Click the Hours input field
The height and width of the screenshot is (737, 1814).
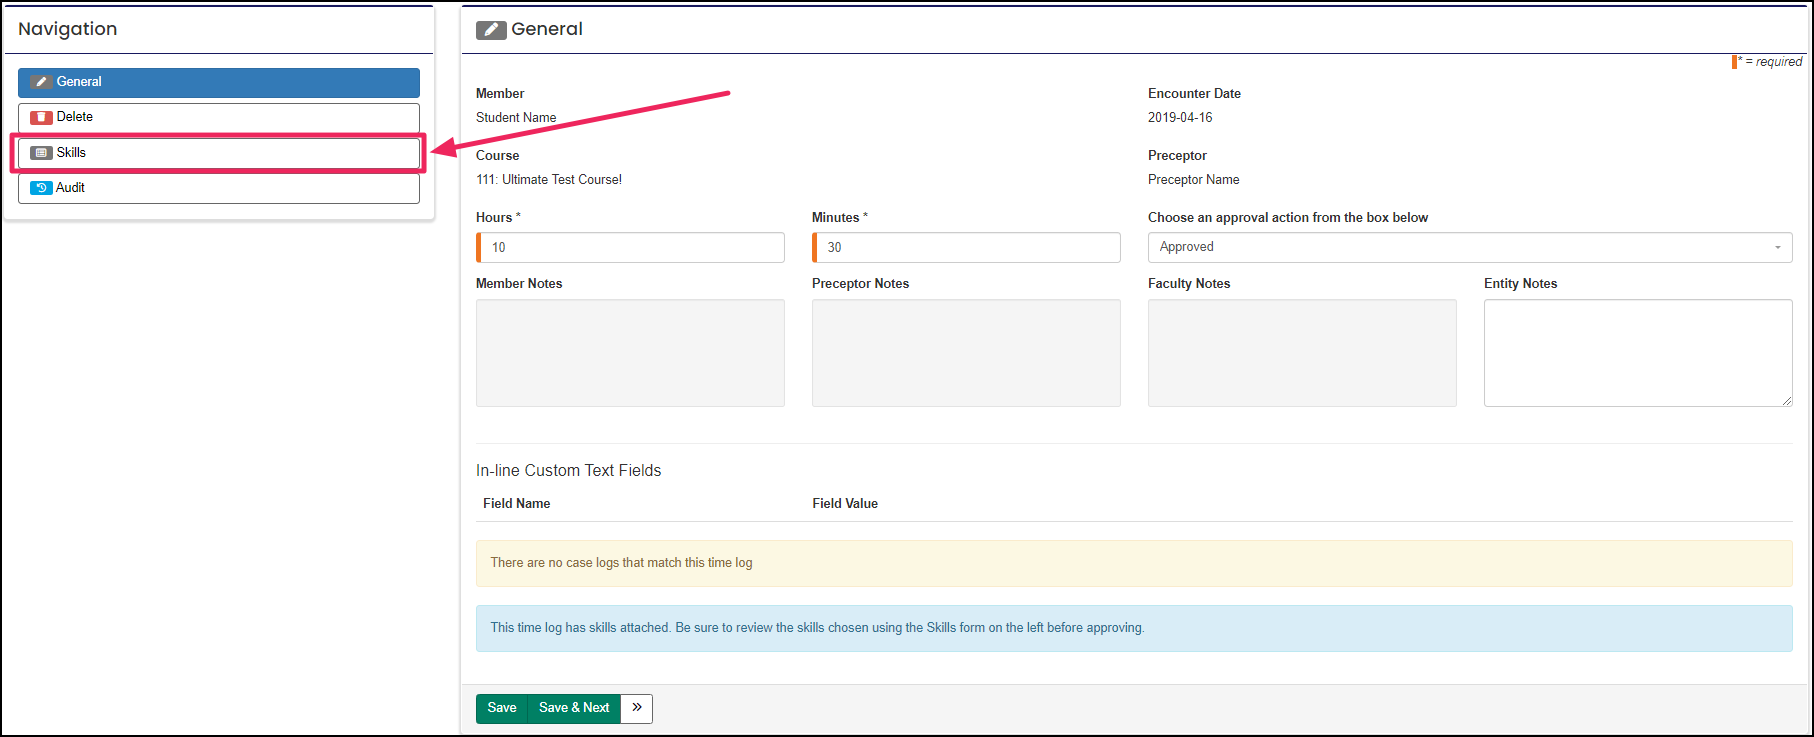point(632,248)
